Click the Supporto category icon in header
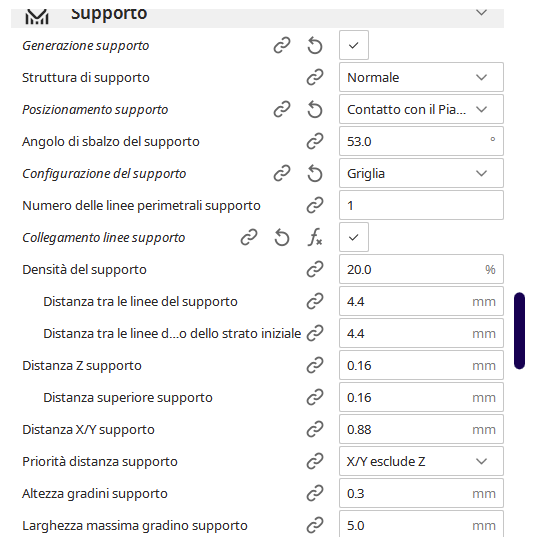This screenshot has height=537, width=535. 37,16
